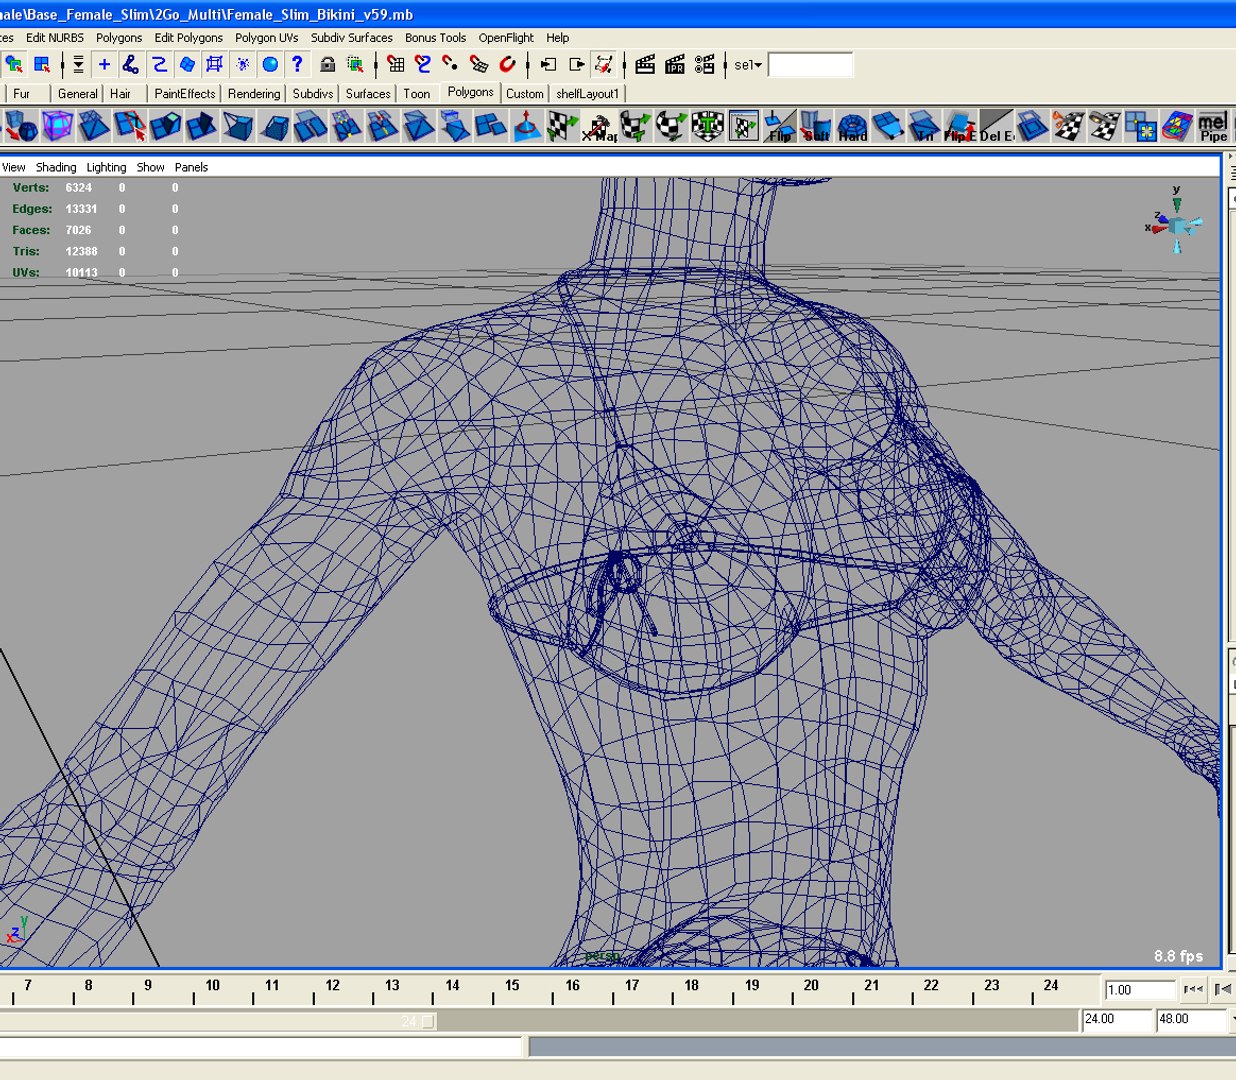Screen dimensions: 1236x1080
Task: Start IPR render icon
Action: (675, 65)
